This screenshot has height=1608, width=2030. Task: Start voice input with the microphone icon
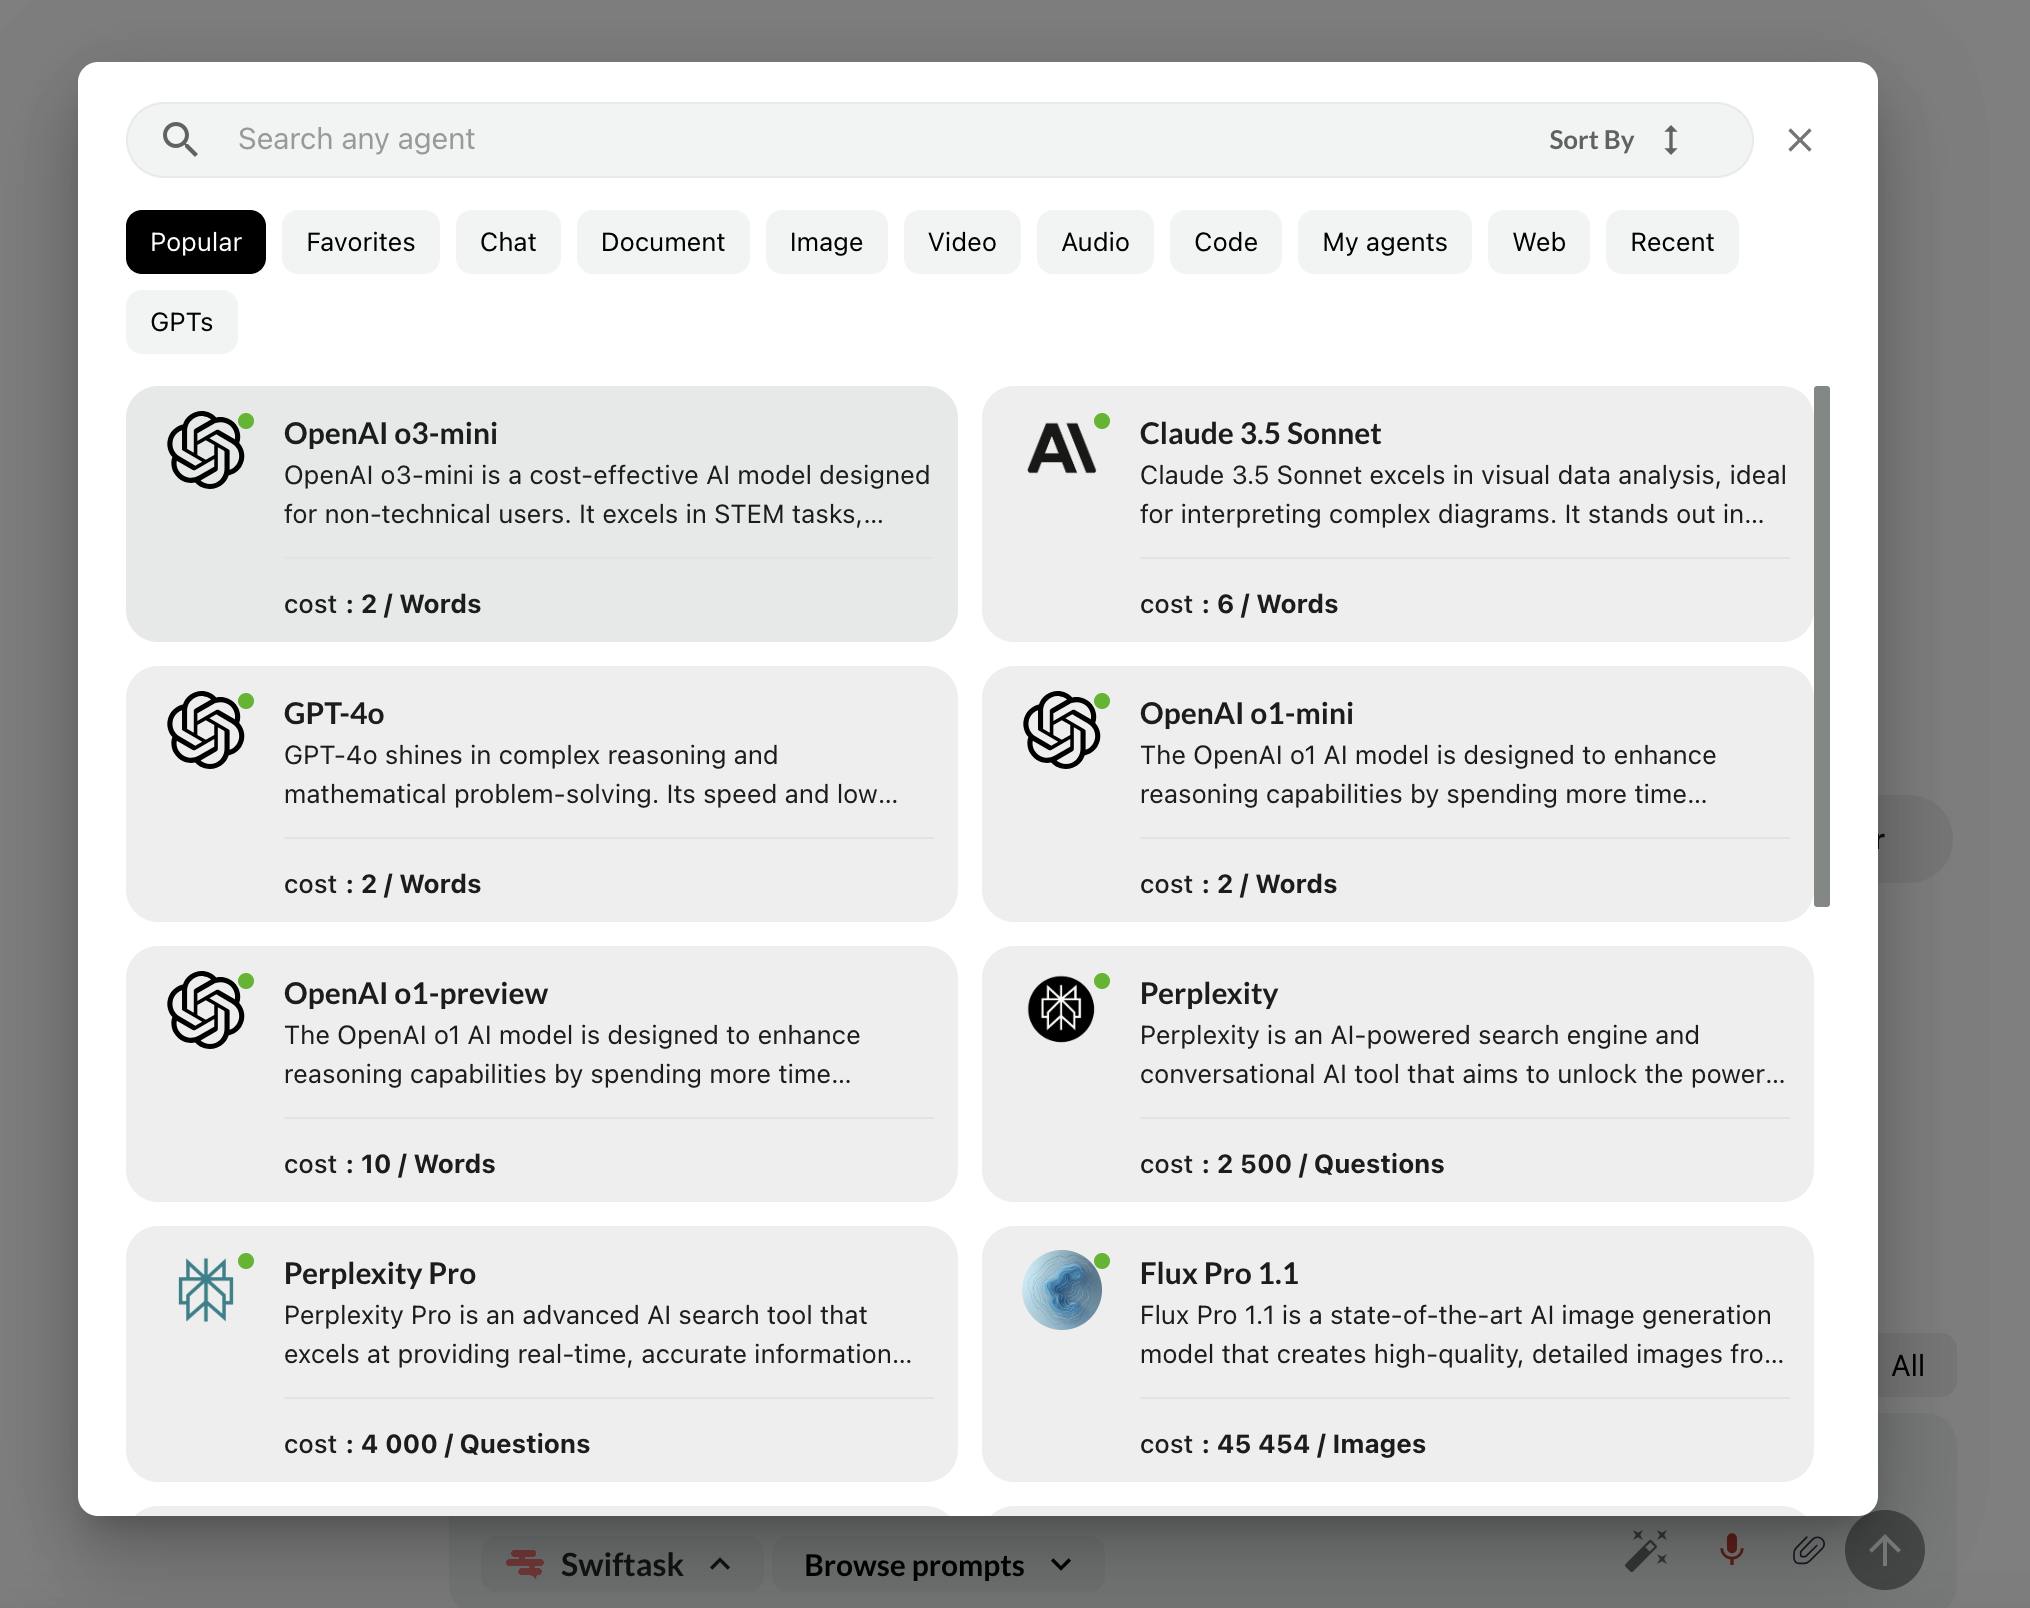[x=1729, y=1549]
